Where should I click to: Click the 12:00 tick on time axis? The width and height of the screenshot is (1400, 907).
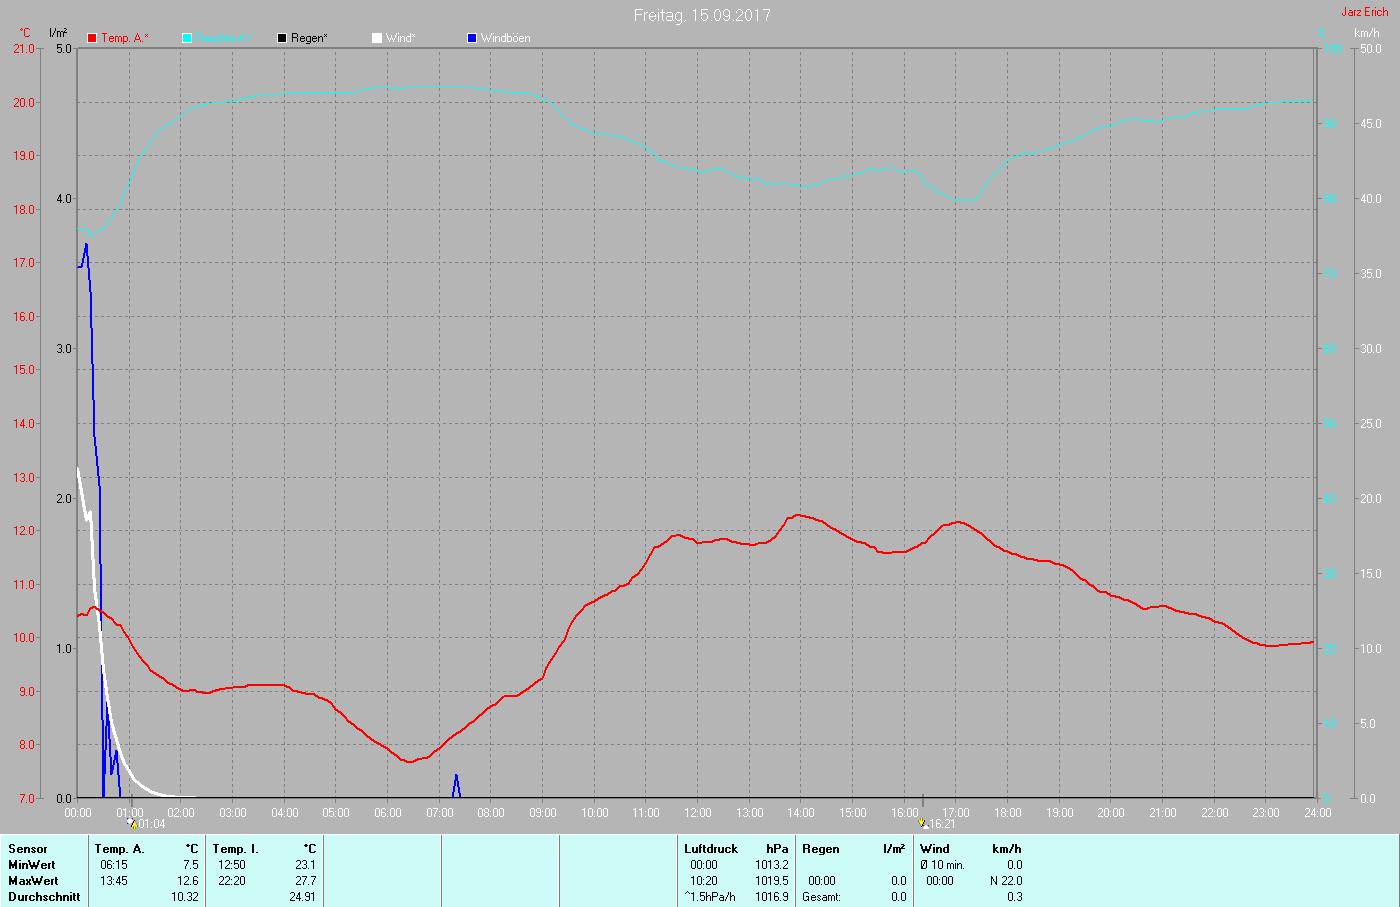[x=697, y=813]
